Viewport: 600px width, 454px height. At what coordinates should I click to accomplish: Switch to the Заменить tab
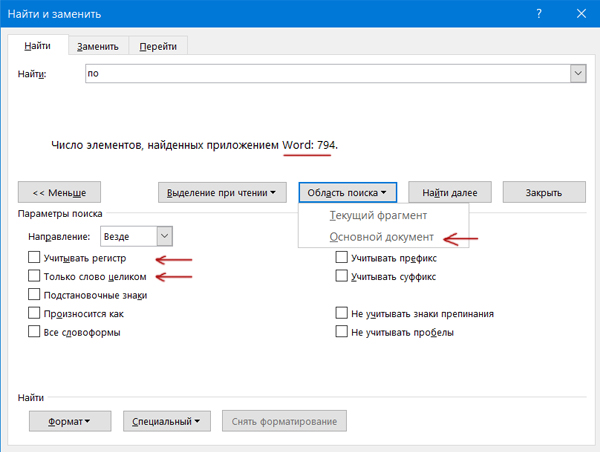click(x=98, y=46)
